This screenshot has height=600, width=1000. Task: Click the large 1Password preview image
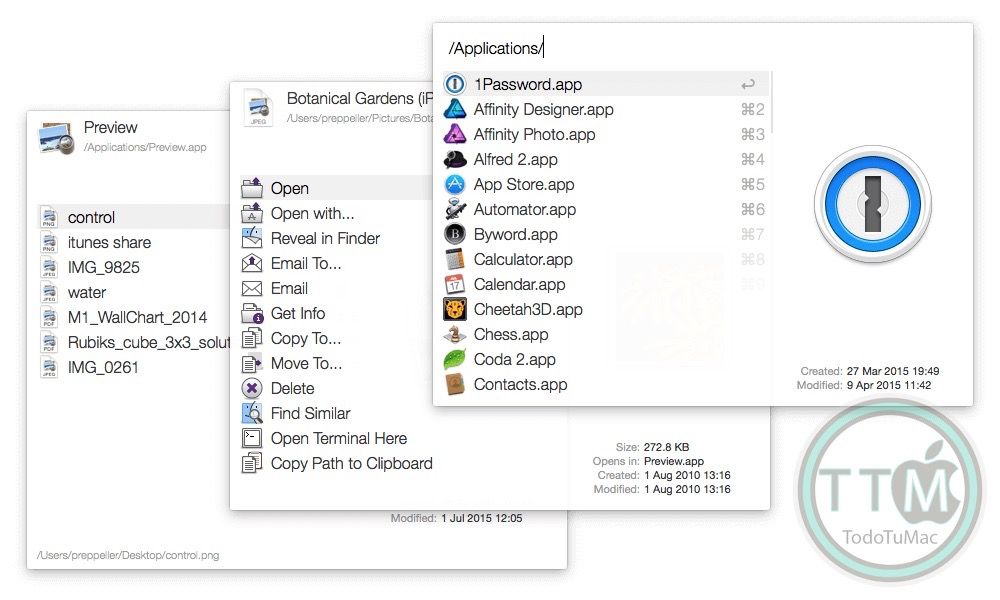(872, 204)
